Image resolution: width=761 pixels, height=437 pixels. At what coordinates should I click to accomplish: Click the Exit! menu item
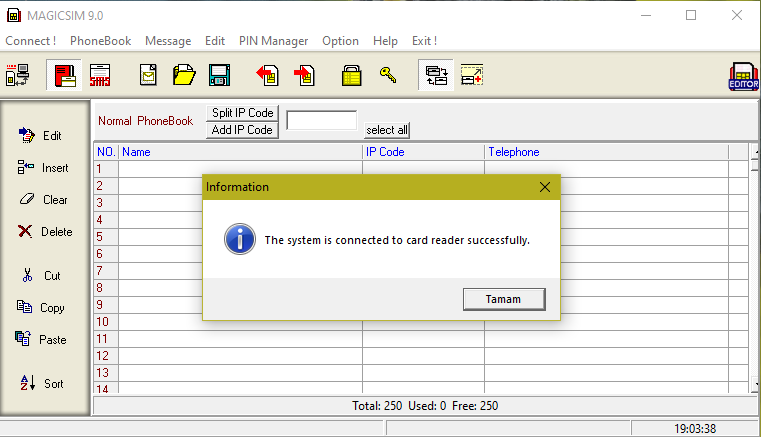click(x=424, y=41)
